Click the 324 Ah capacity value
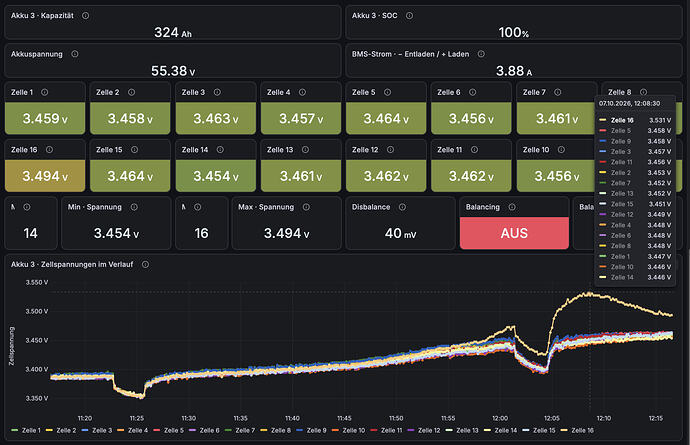This screenshot has width=690, height=445. (x=172, y=32)
